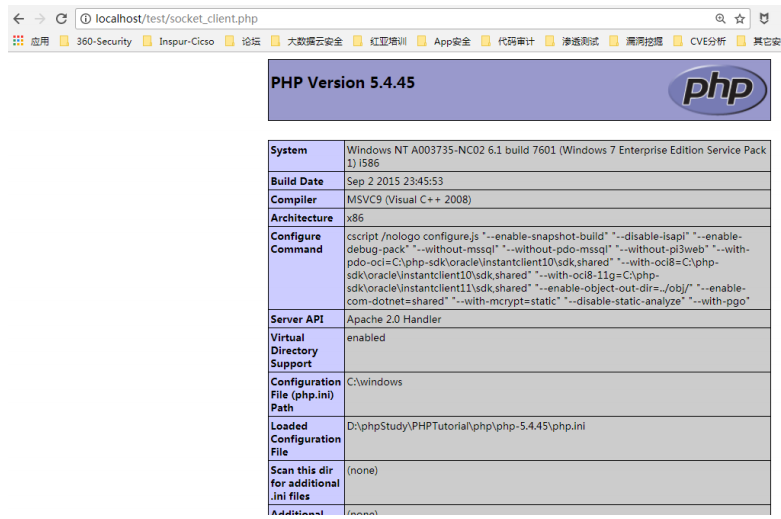781x519 pixels.
Task: Open the 论坛 bookmark folder
Action: coord(243,41)
